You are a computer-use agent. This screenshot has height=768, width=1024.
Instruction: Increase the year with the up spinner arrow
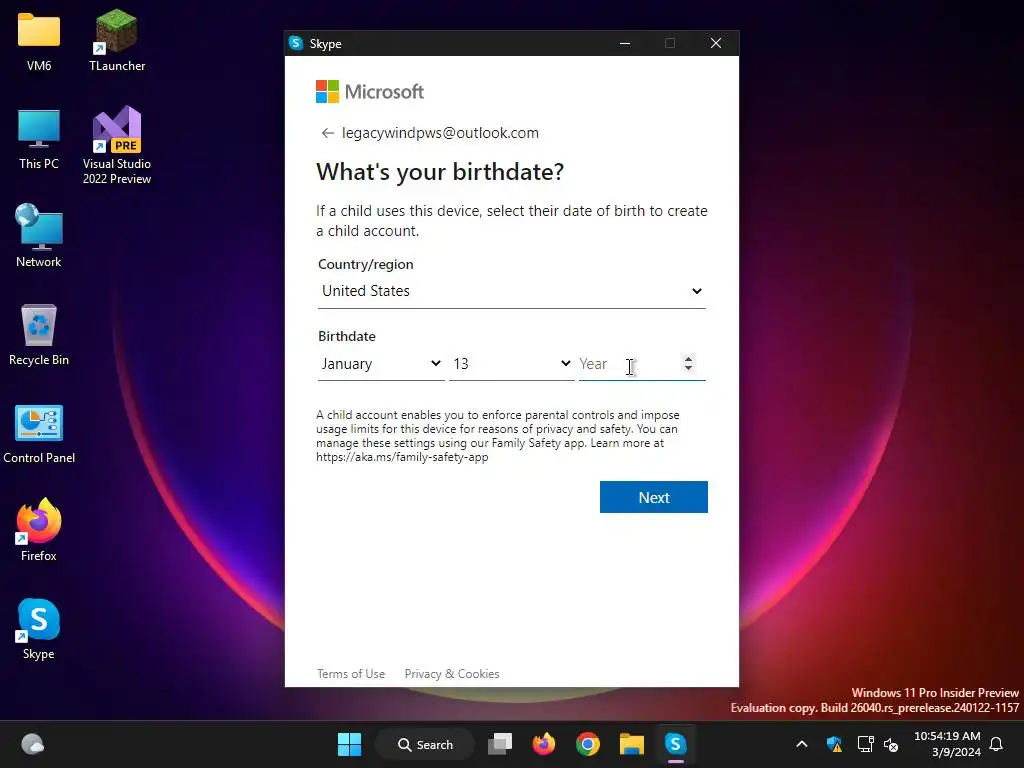coord(688,359)
